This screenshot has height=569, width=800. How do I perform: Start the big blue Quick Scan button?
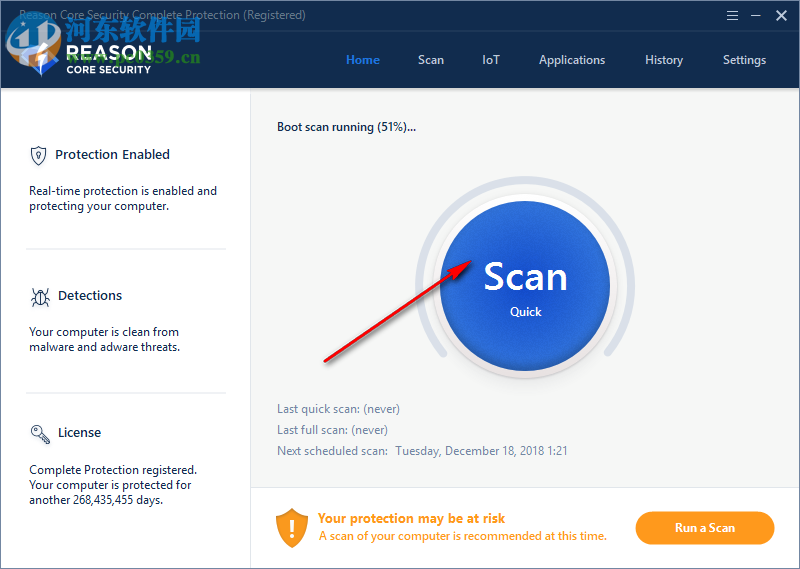tap(525, 286)
